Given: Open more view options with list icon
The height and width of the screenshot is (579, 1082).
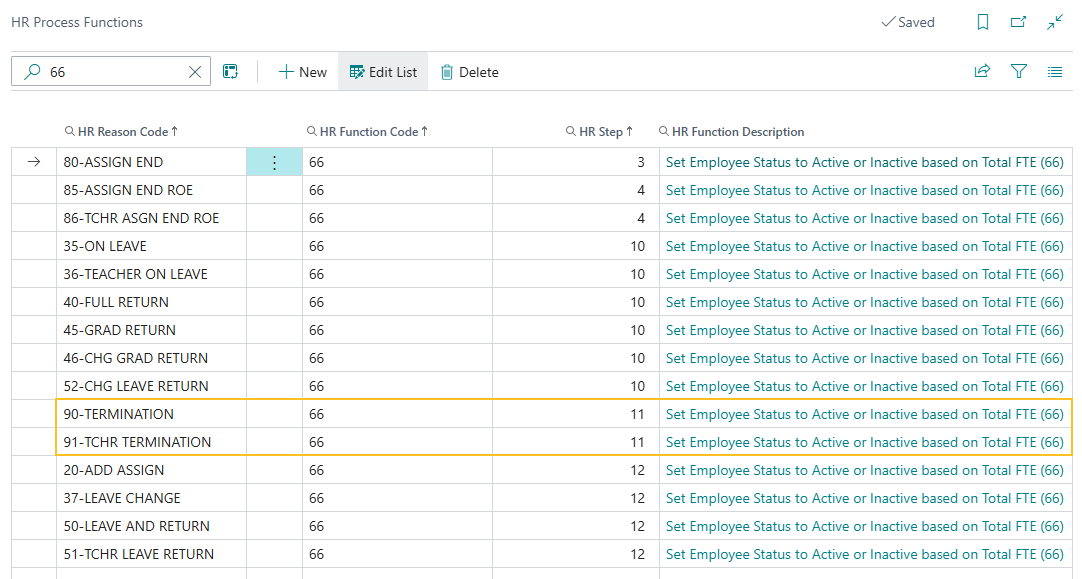Looking at the screenshot, I should tap(1054, 71).
